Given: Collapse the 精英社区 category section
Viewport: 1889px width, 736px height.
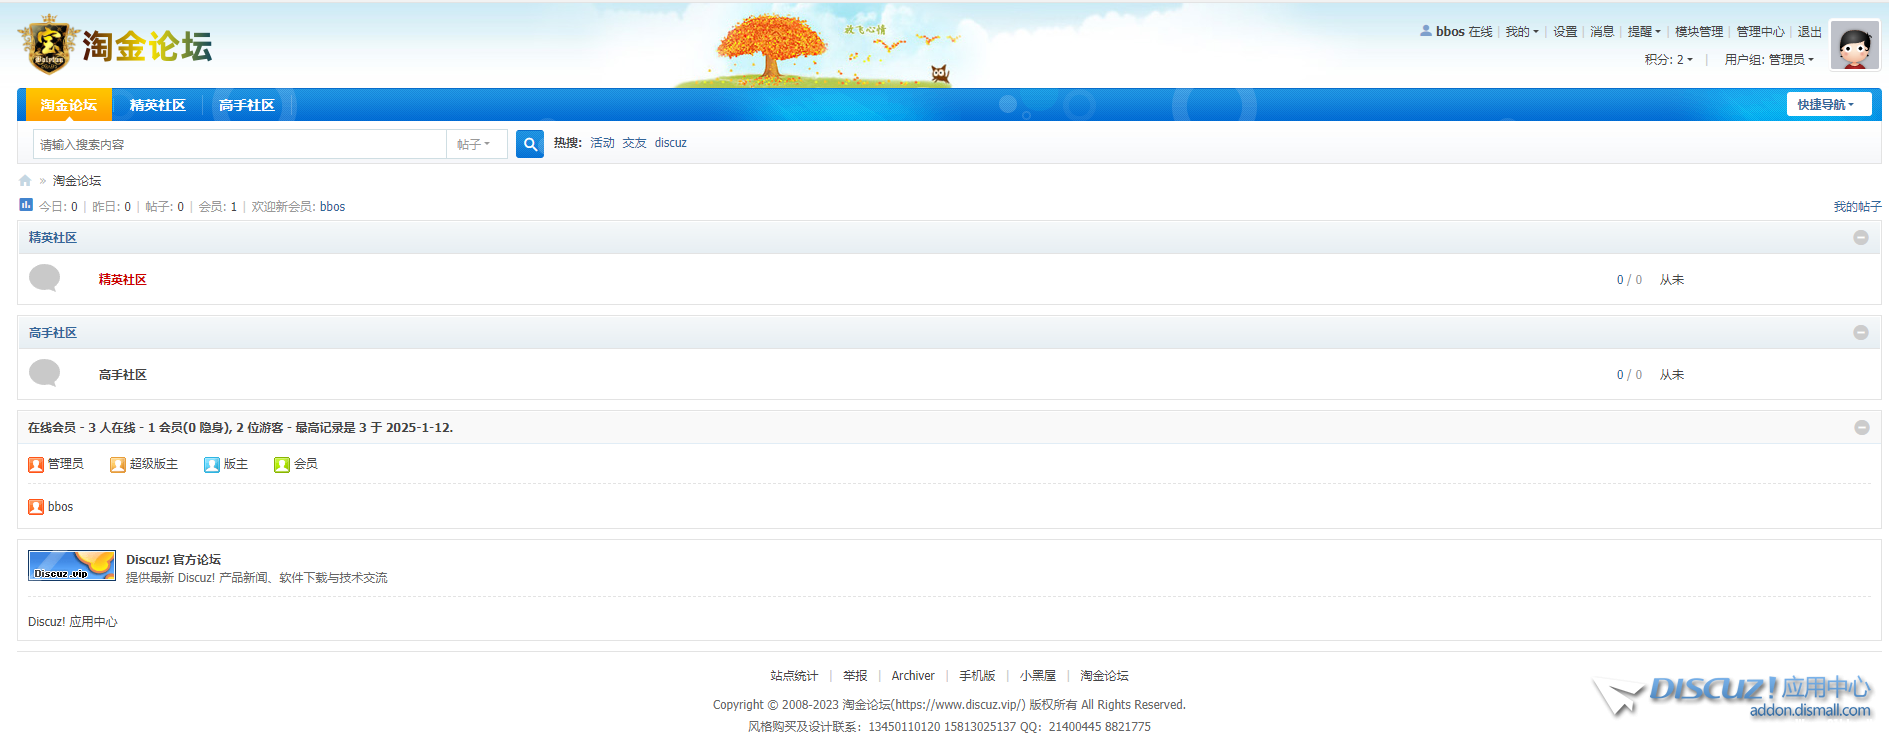Looking at the screenshot, I should (1860, 238).
